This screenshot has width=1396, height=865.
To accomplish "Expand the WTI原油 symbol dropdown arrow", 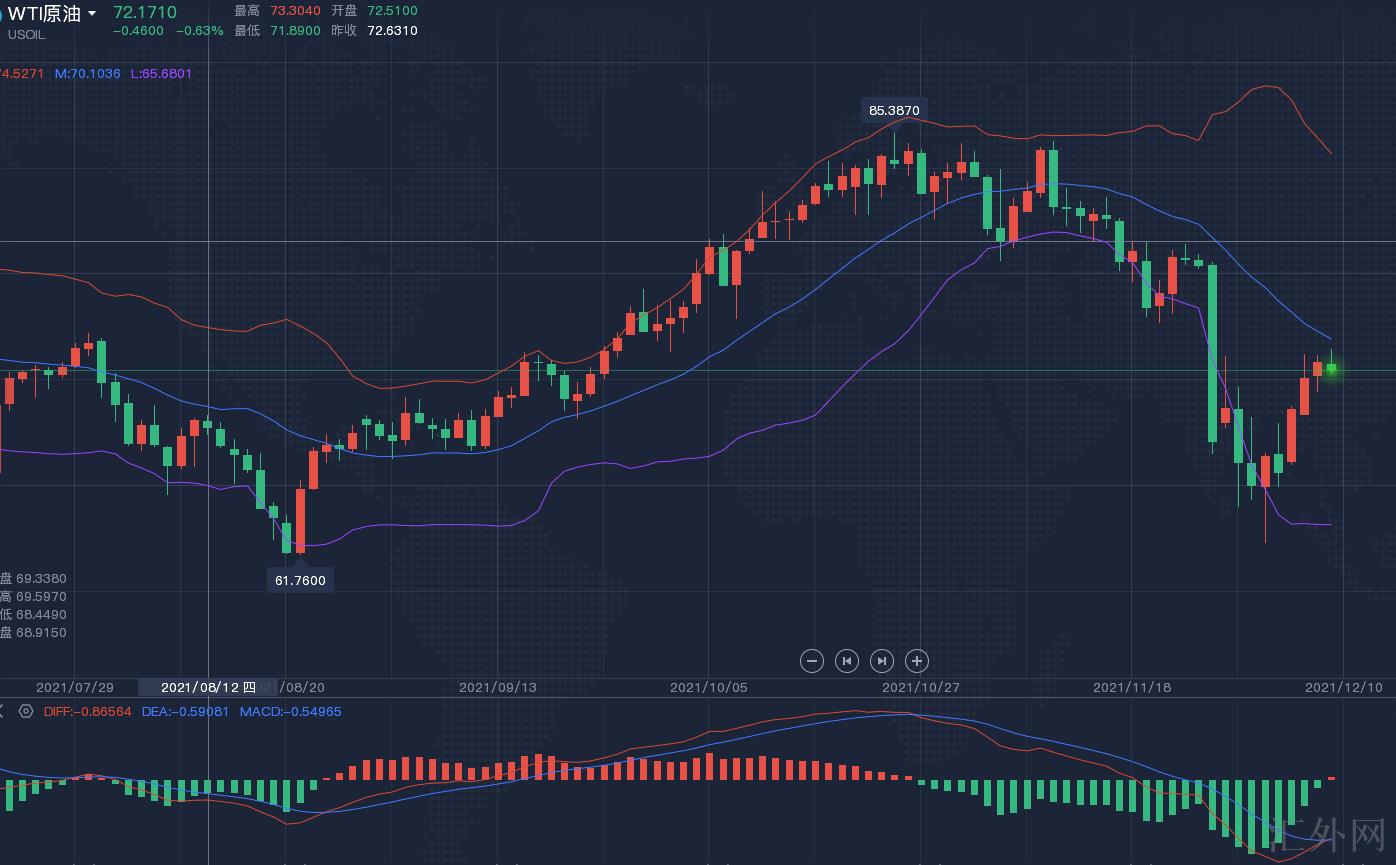I will coord(93,14).
